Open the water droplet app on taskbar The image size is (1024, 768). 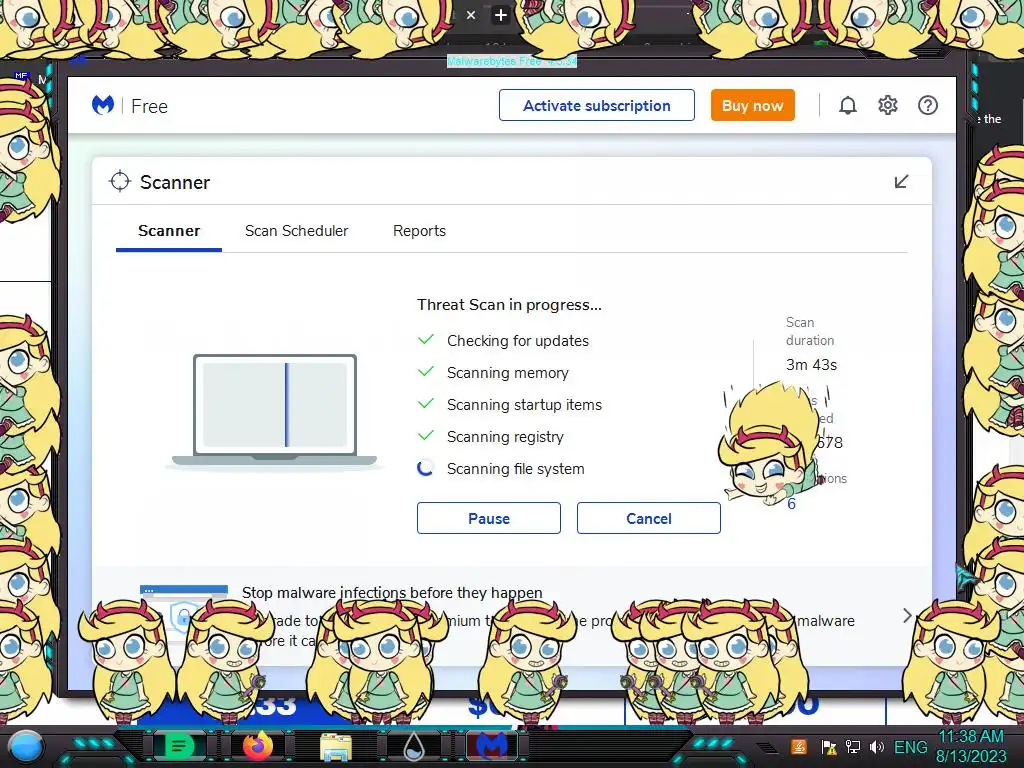coord(414,747)
